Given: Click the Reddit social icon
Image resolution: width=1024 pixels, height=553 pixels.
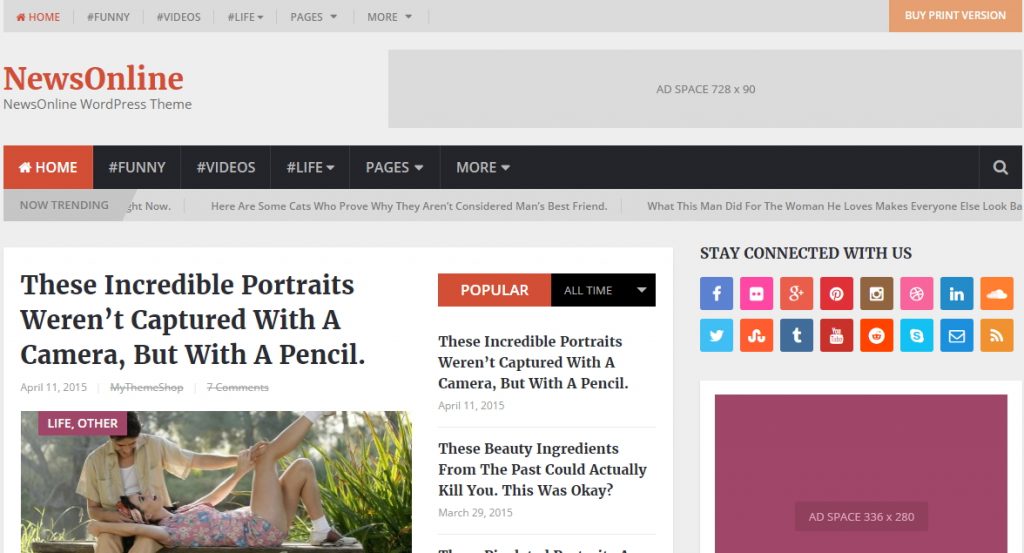Looking at the screenshot, I should [x=876, y=335].
